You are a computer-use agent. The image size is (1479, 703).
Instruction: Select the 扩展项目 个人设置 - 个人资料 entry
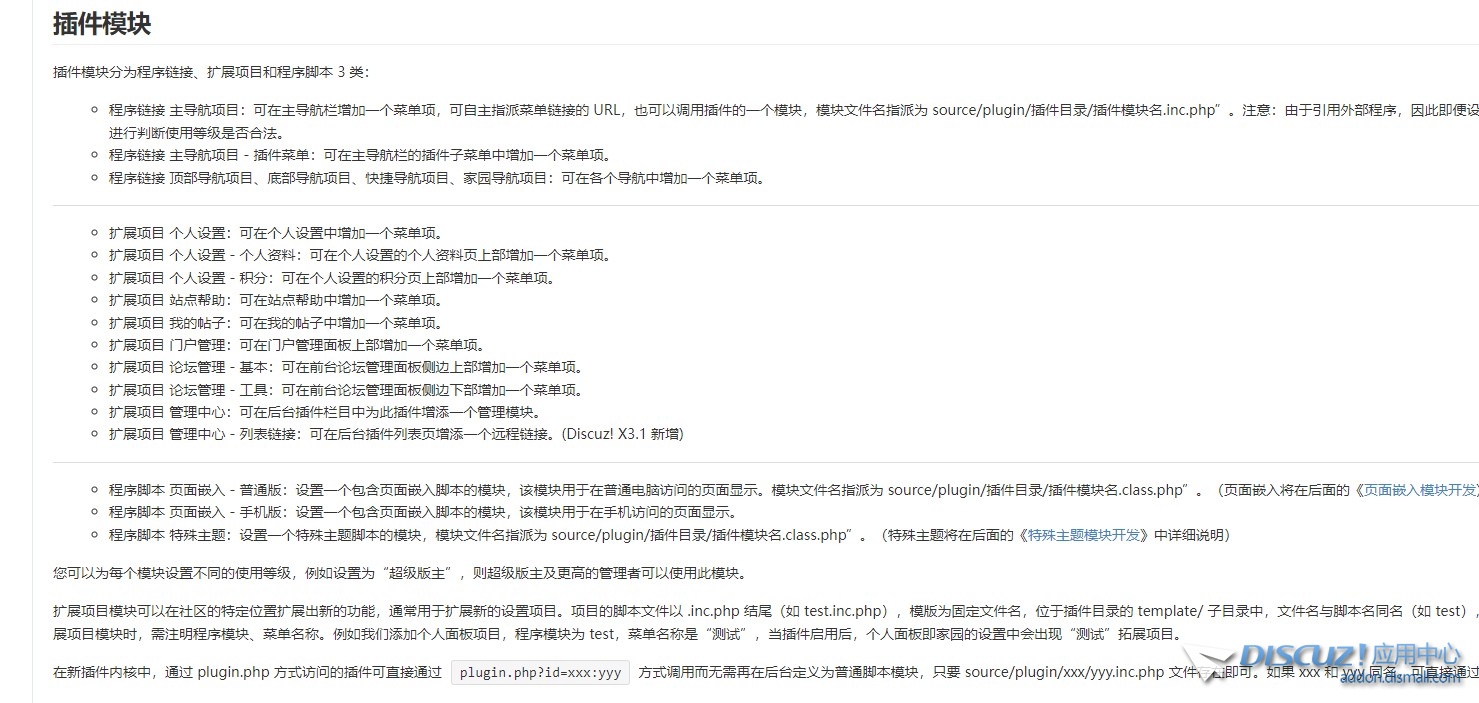coord(360,255)
